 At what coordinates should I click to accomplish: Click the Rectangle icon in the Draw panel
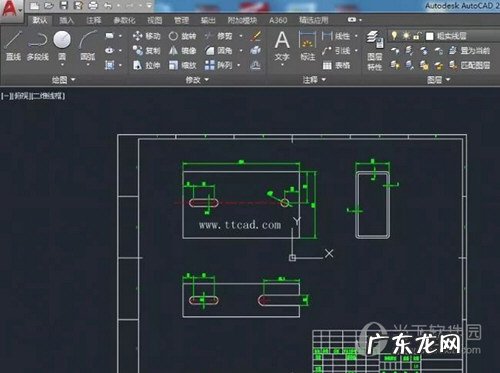[x=109, y=36]
